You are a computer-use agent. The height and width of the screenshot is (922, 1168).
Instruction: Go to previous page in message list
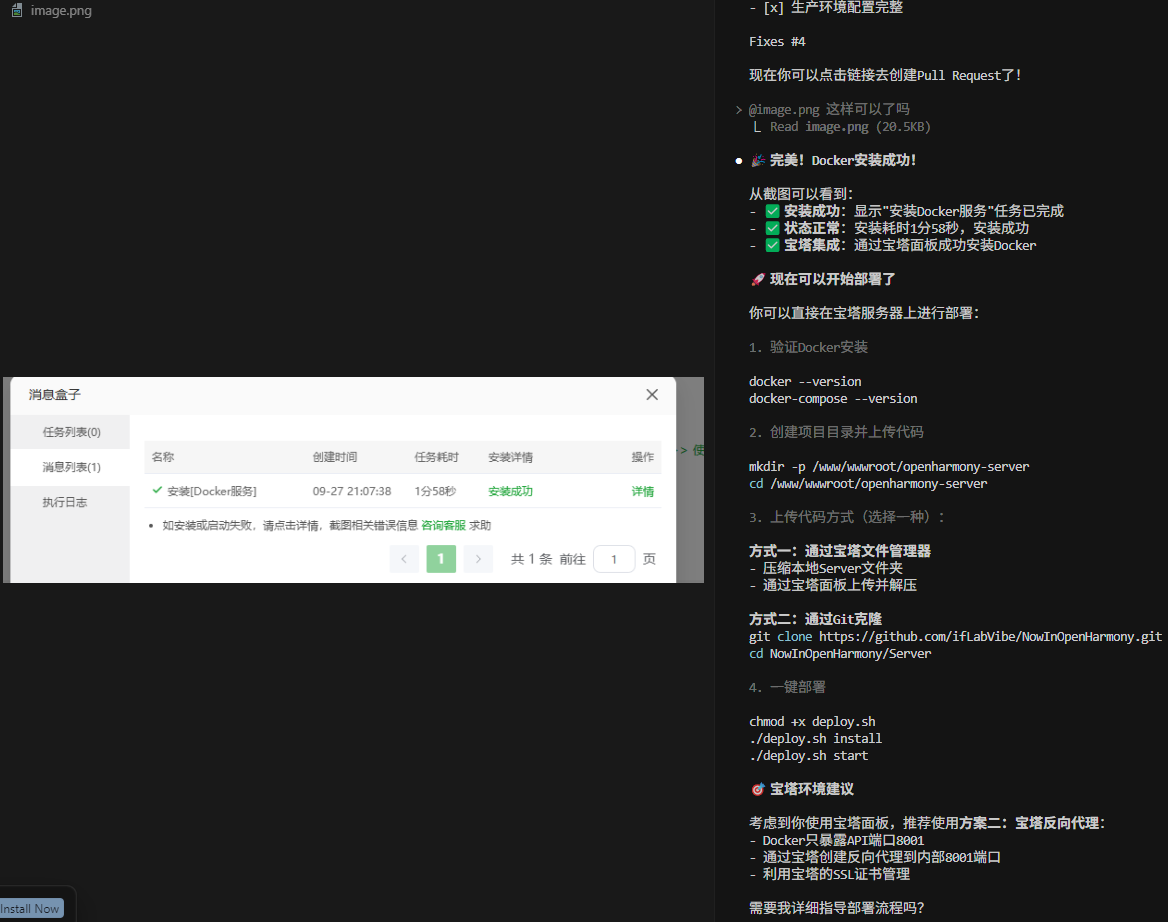pyautogui.click(x=404, y=559)
